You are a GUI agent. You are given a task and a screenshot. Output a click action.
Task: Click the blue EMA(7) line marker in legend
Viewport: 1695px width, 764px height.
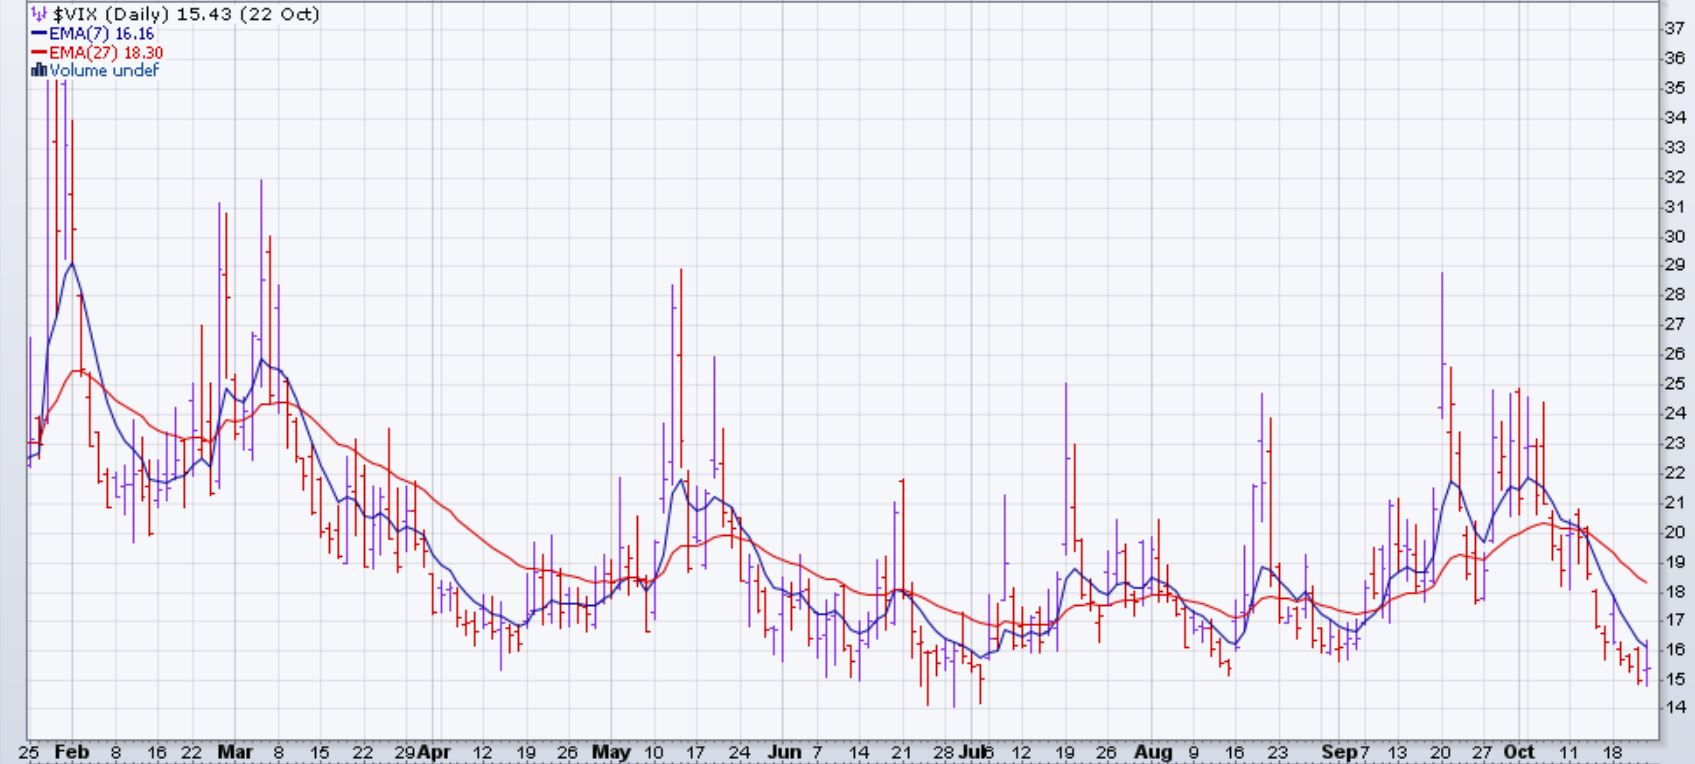39,34
